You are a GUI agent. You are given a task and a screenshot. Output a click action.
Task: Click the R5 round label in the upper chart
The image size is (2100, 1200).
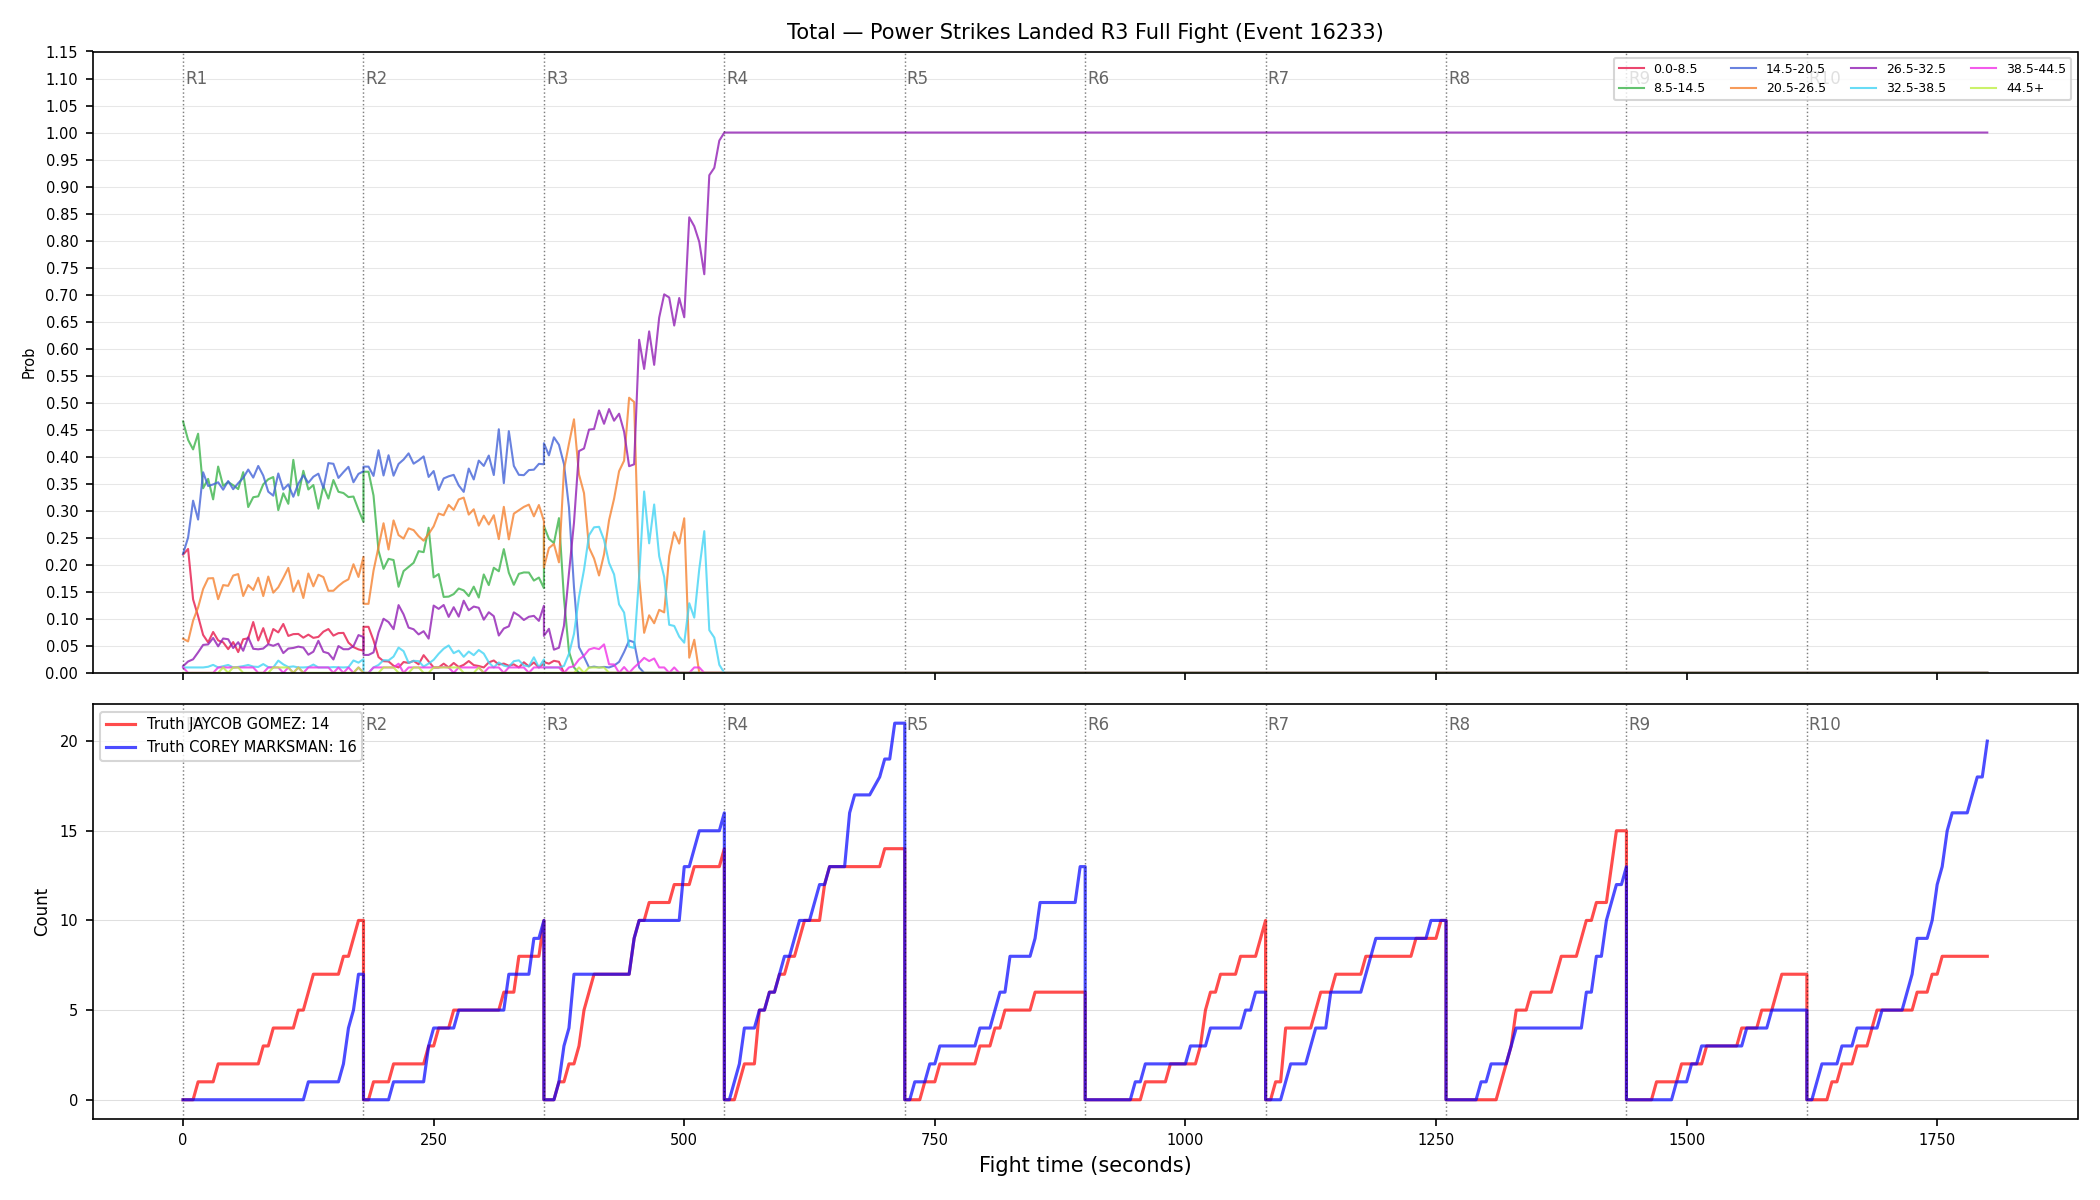pyautogui.click(x=917, y=78)
